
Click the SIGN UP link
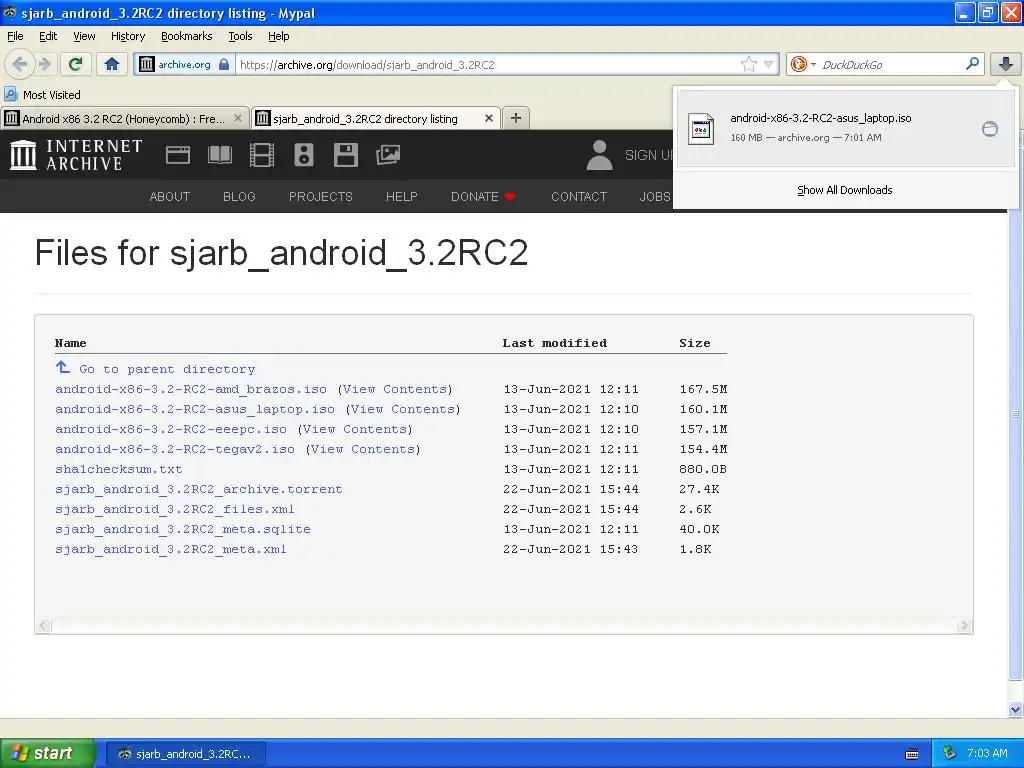coord(648,155)
